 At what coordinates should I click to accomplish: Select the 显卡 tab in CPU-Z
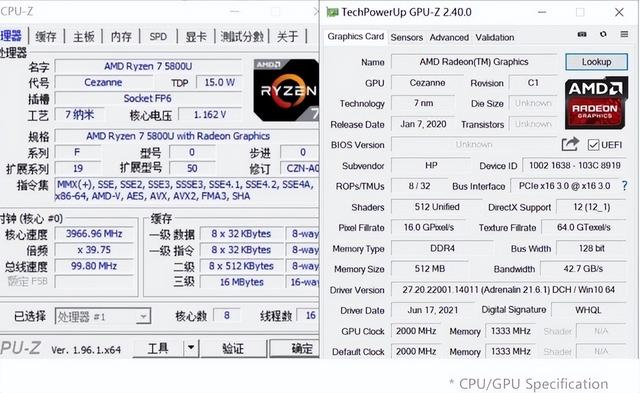(x=196, y=37)
